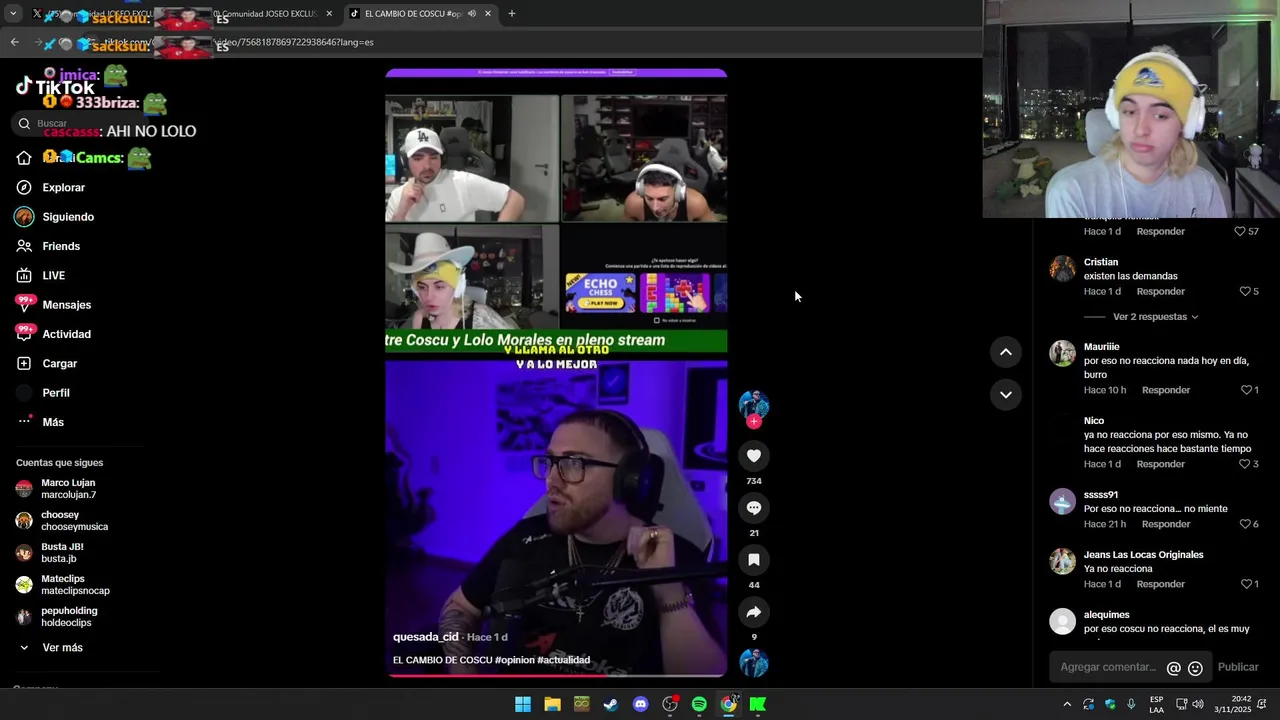This screenshot has width=1280, height=720.
Task: Show hidden system tray icons
Action: pos(1067,704)
